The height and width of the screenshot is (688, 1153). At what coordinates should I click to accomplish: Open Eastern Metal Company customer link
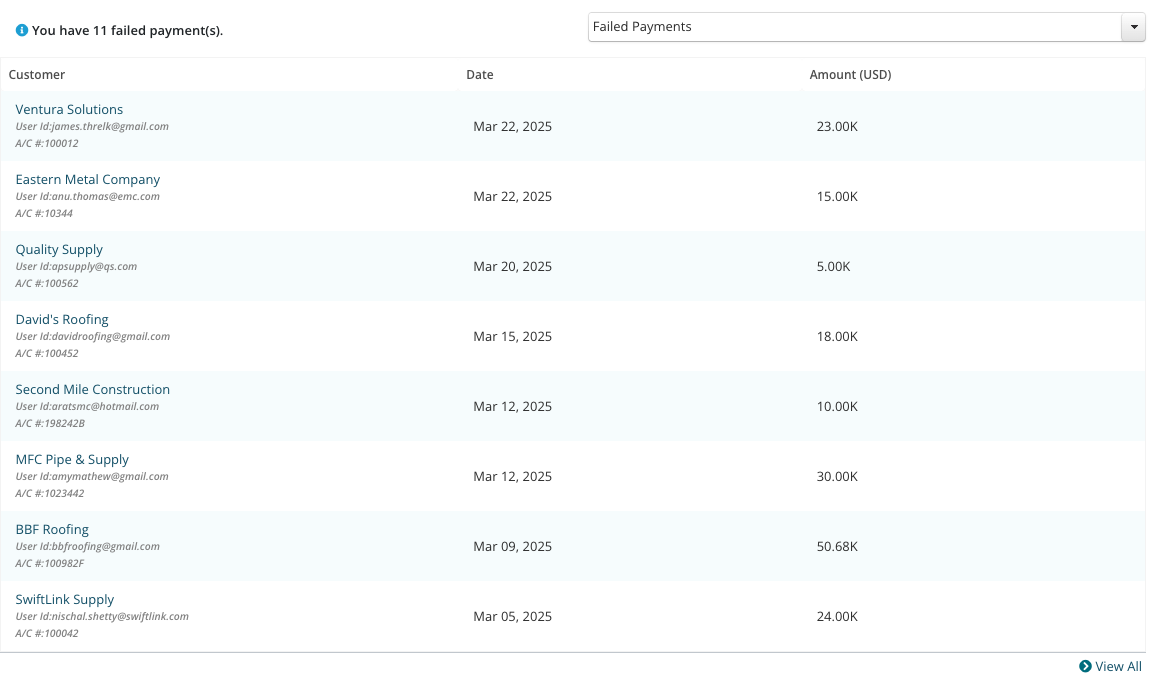88,179
